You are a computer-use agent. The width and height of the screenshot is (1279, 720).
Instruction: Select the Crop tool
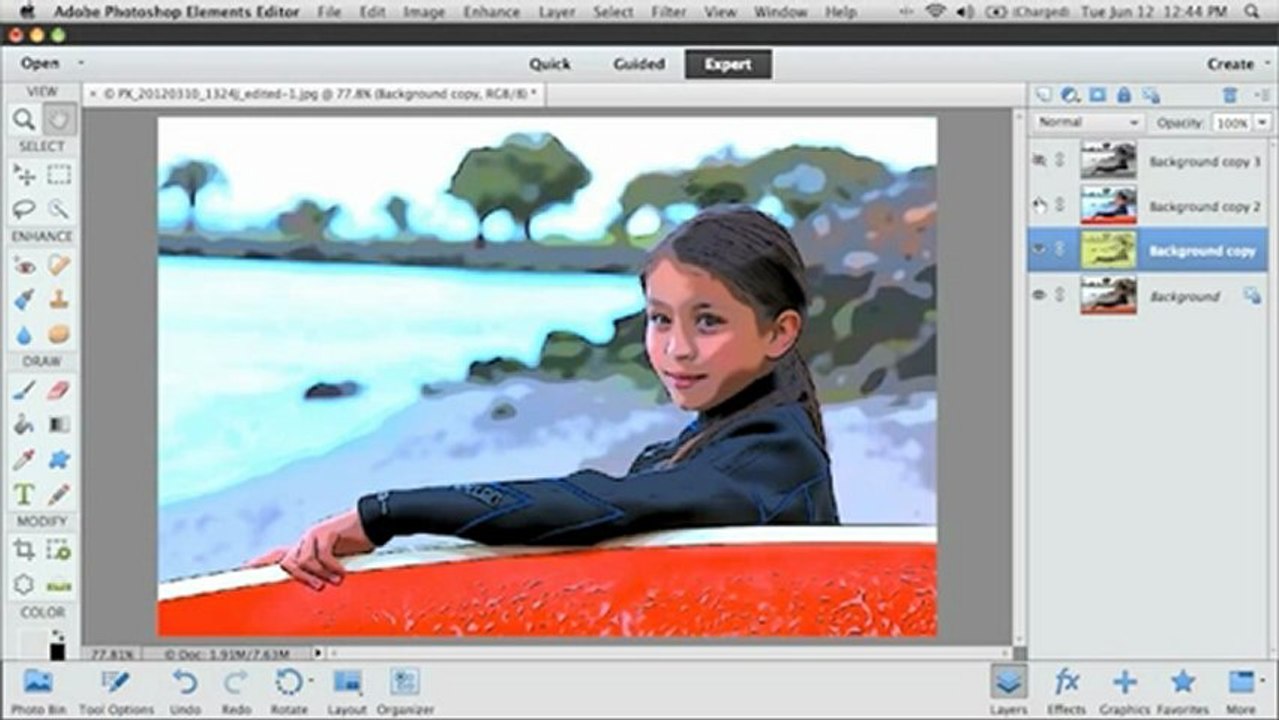click(24, 549)
